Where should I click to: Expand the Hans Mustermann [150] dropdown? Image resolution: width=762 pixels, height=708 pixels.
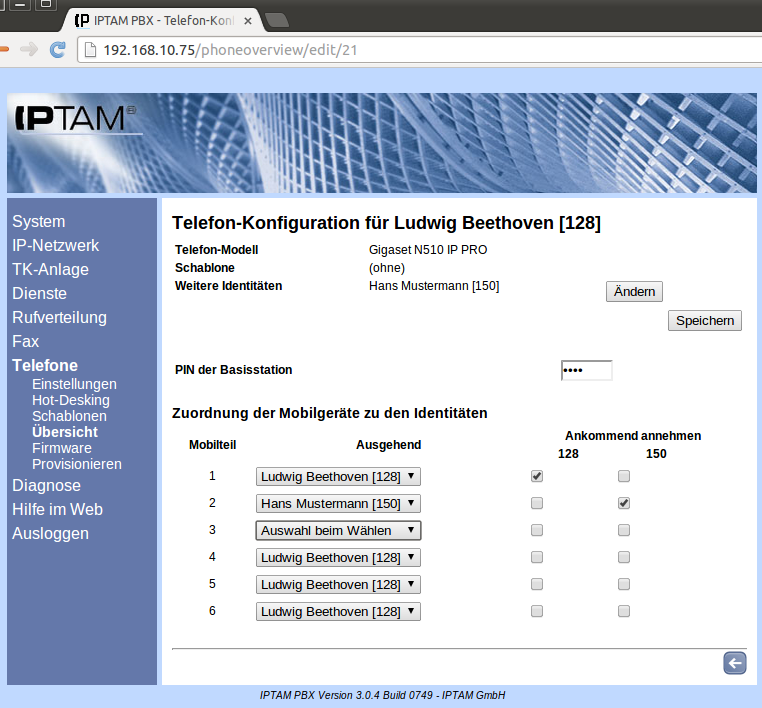tap(338, 504)
